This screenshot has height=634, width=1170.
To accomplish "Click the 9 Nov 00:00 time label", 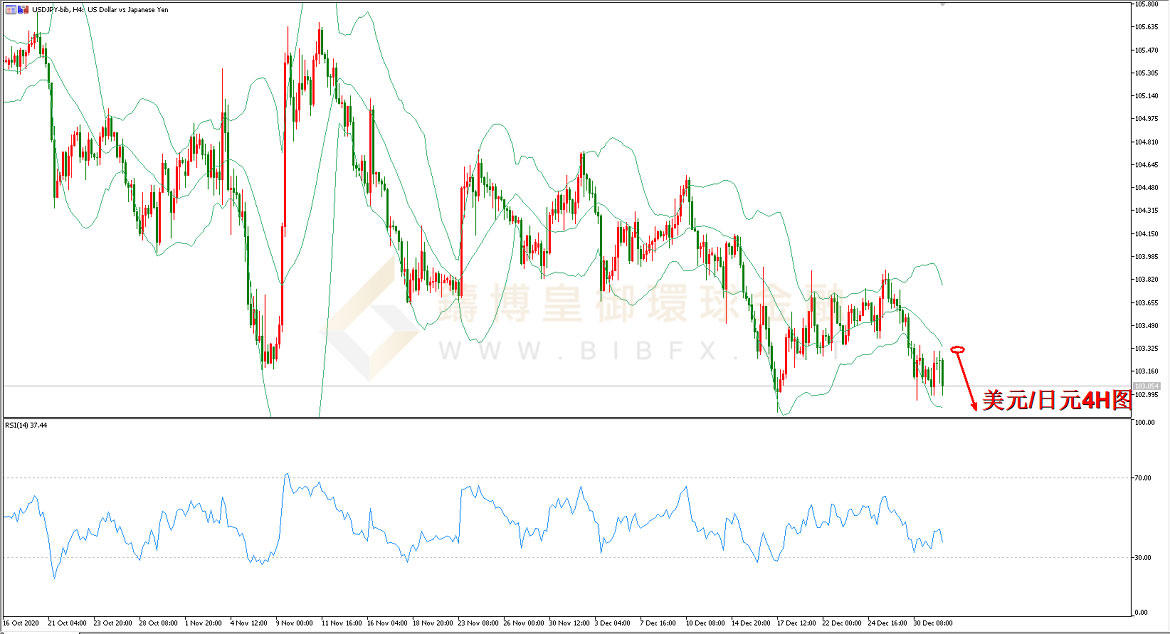I will (294, 622).
